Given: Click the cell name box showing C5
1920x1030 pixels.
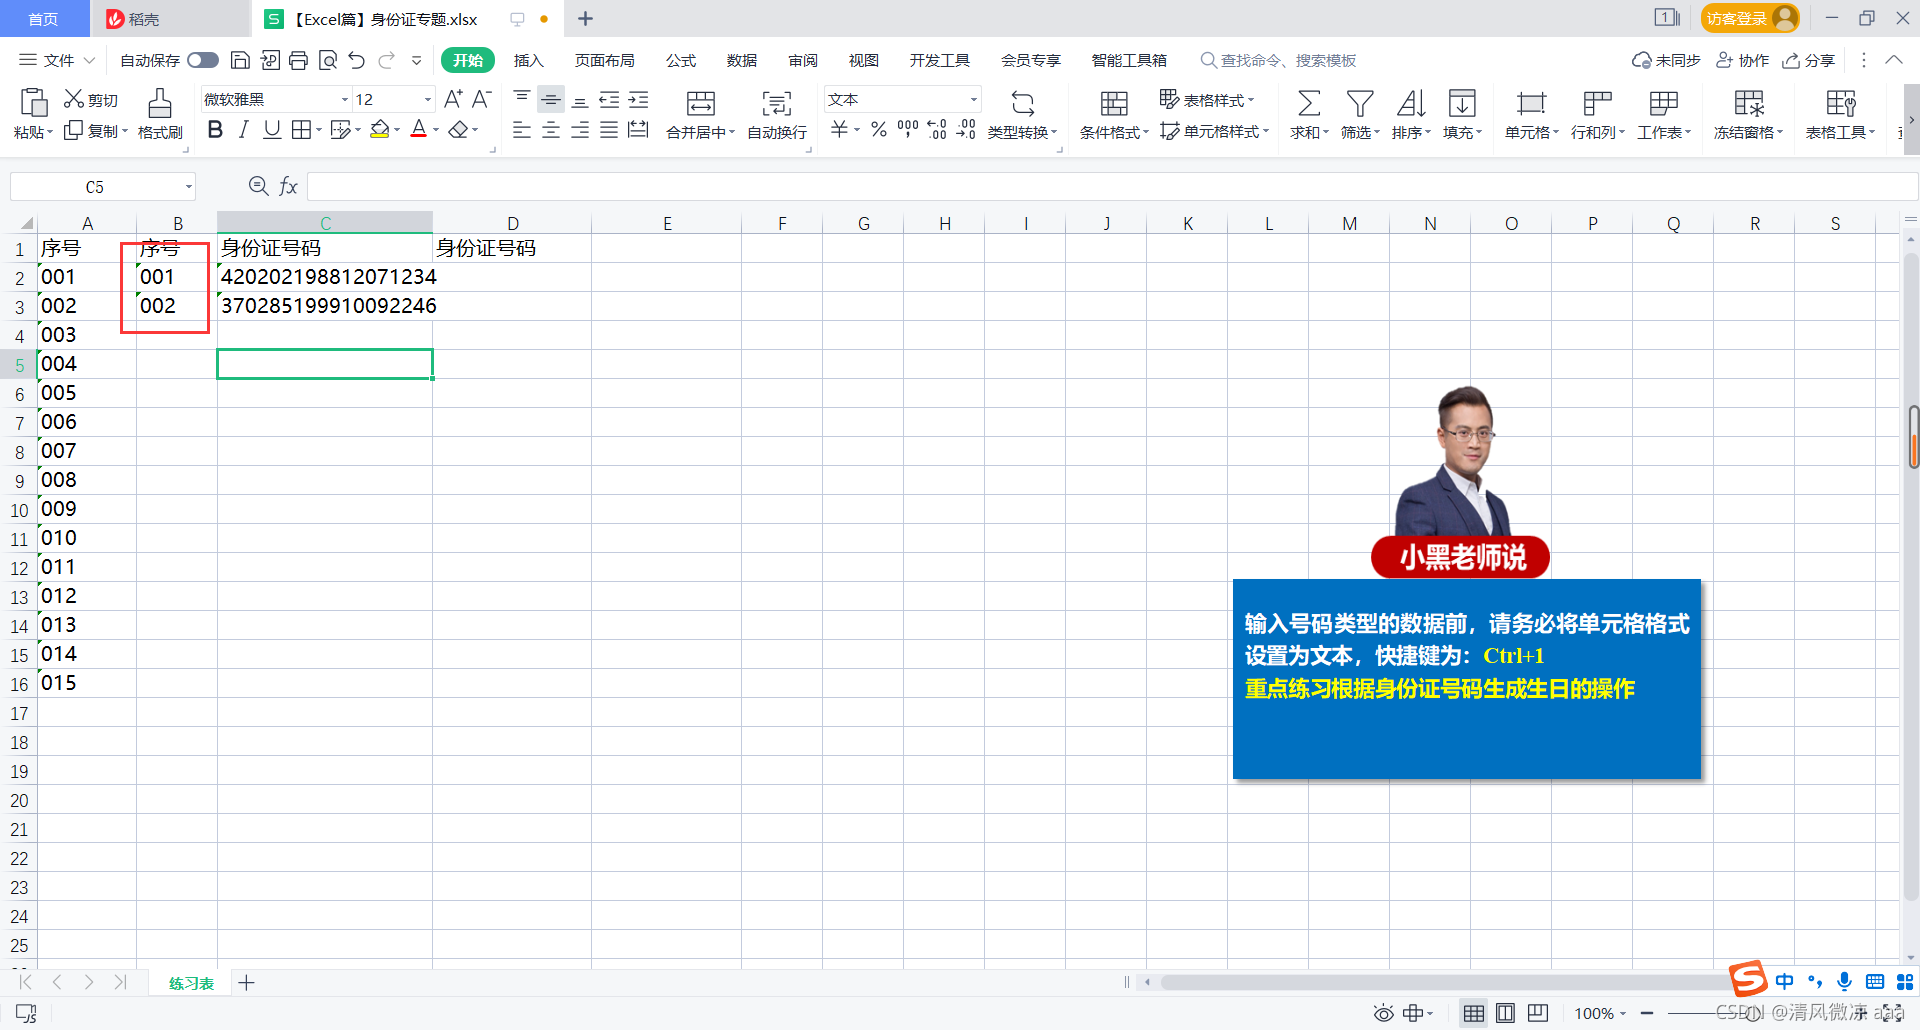Looking at the screenshot, I should point(102,187).
